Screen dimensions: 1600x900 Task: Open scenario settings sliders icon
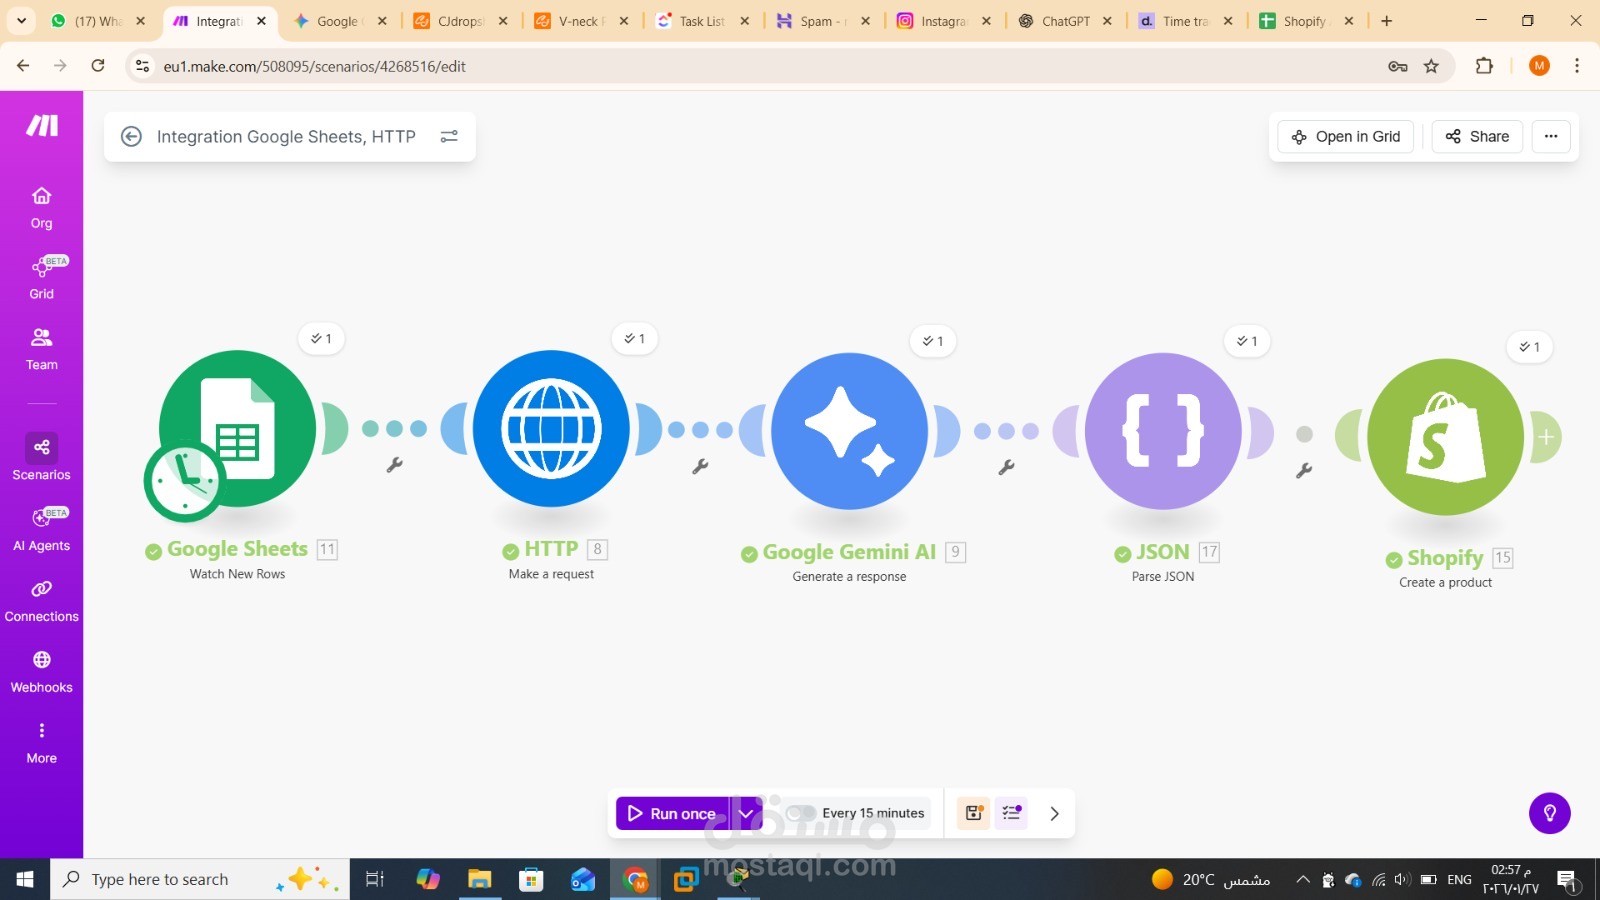point(449,136)
